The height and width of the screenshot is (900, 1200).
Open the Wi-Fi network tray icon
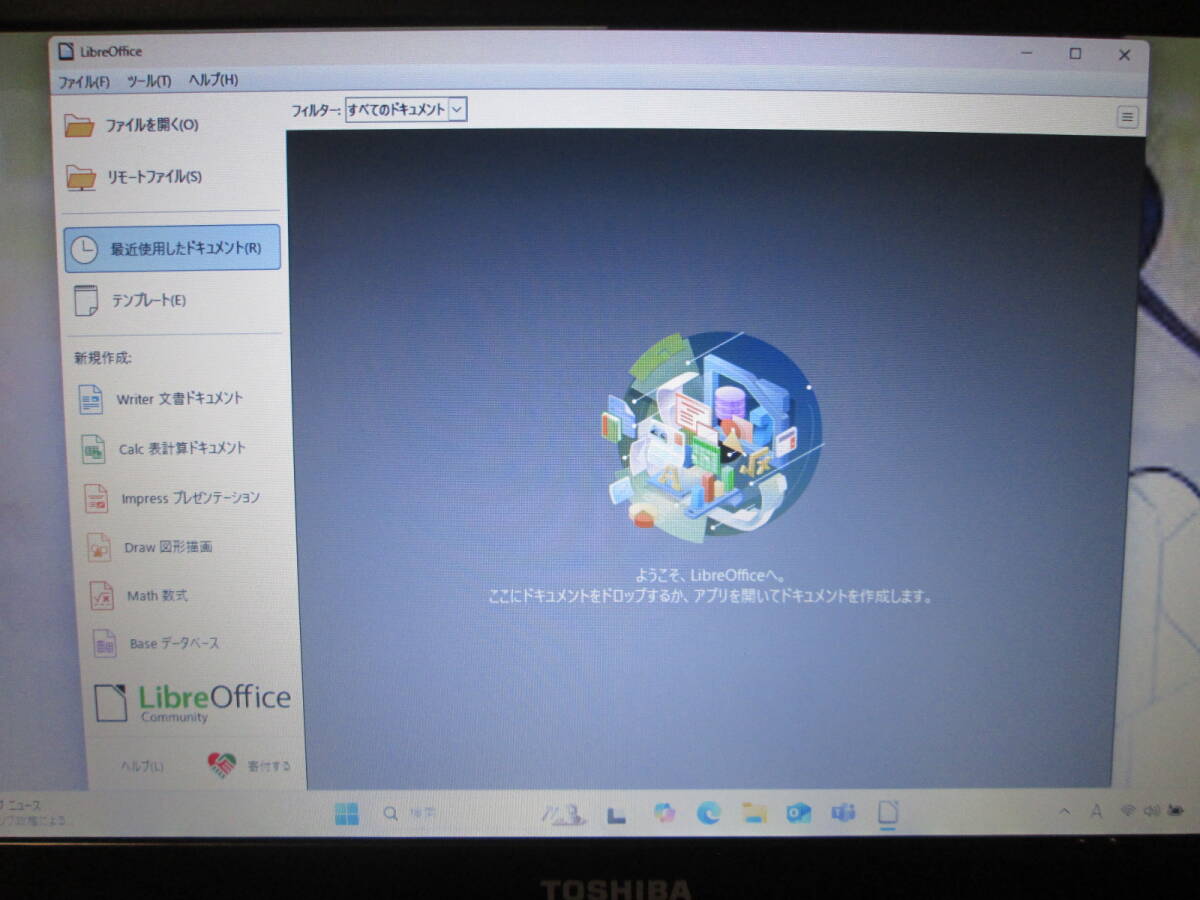[x=1128, y=810]
